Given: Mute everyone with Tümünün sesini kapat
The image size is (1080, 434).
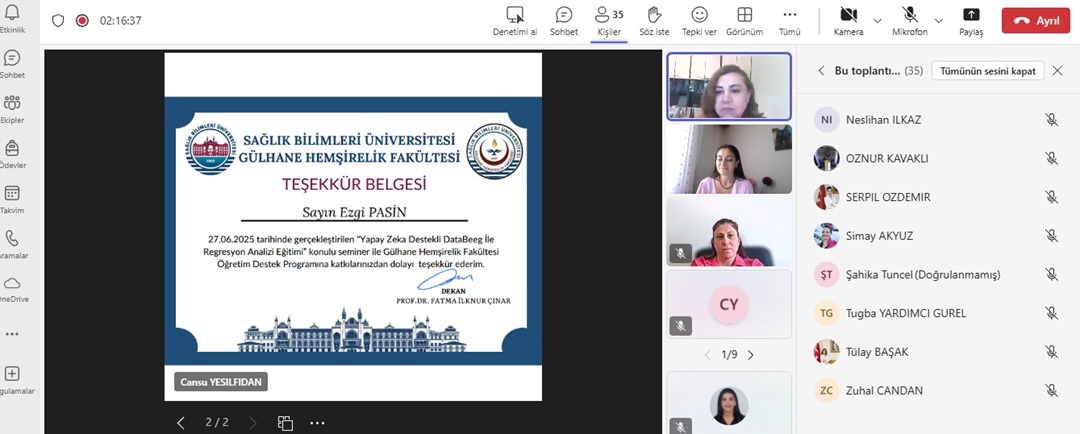Looking at the screenshot, I should pos(988,71).
